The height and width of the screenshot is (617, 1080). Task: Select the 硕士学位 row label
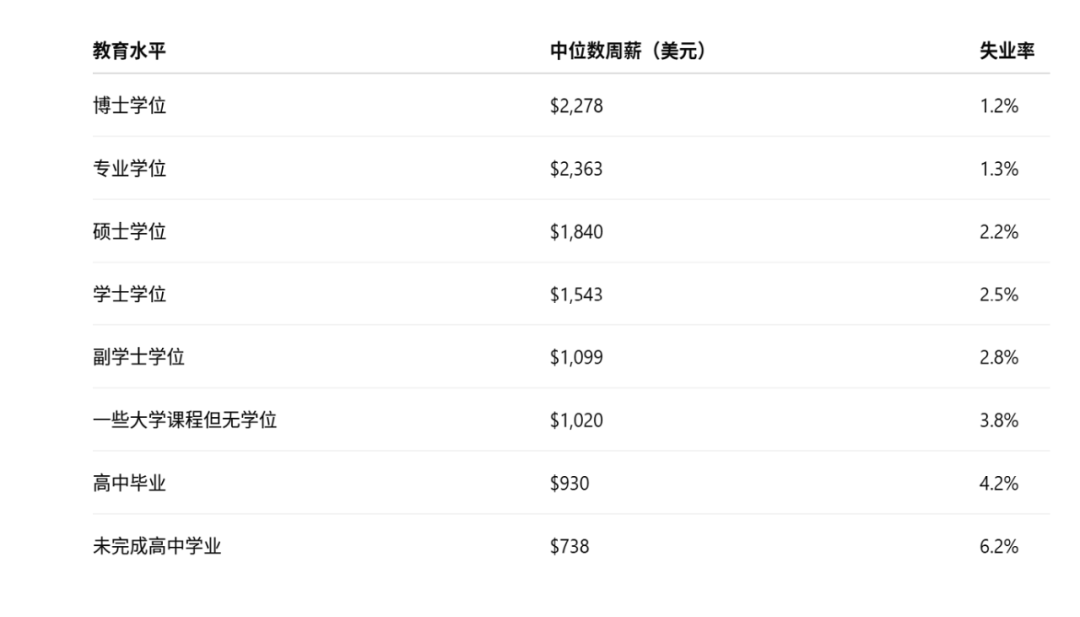(129, 231)
